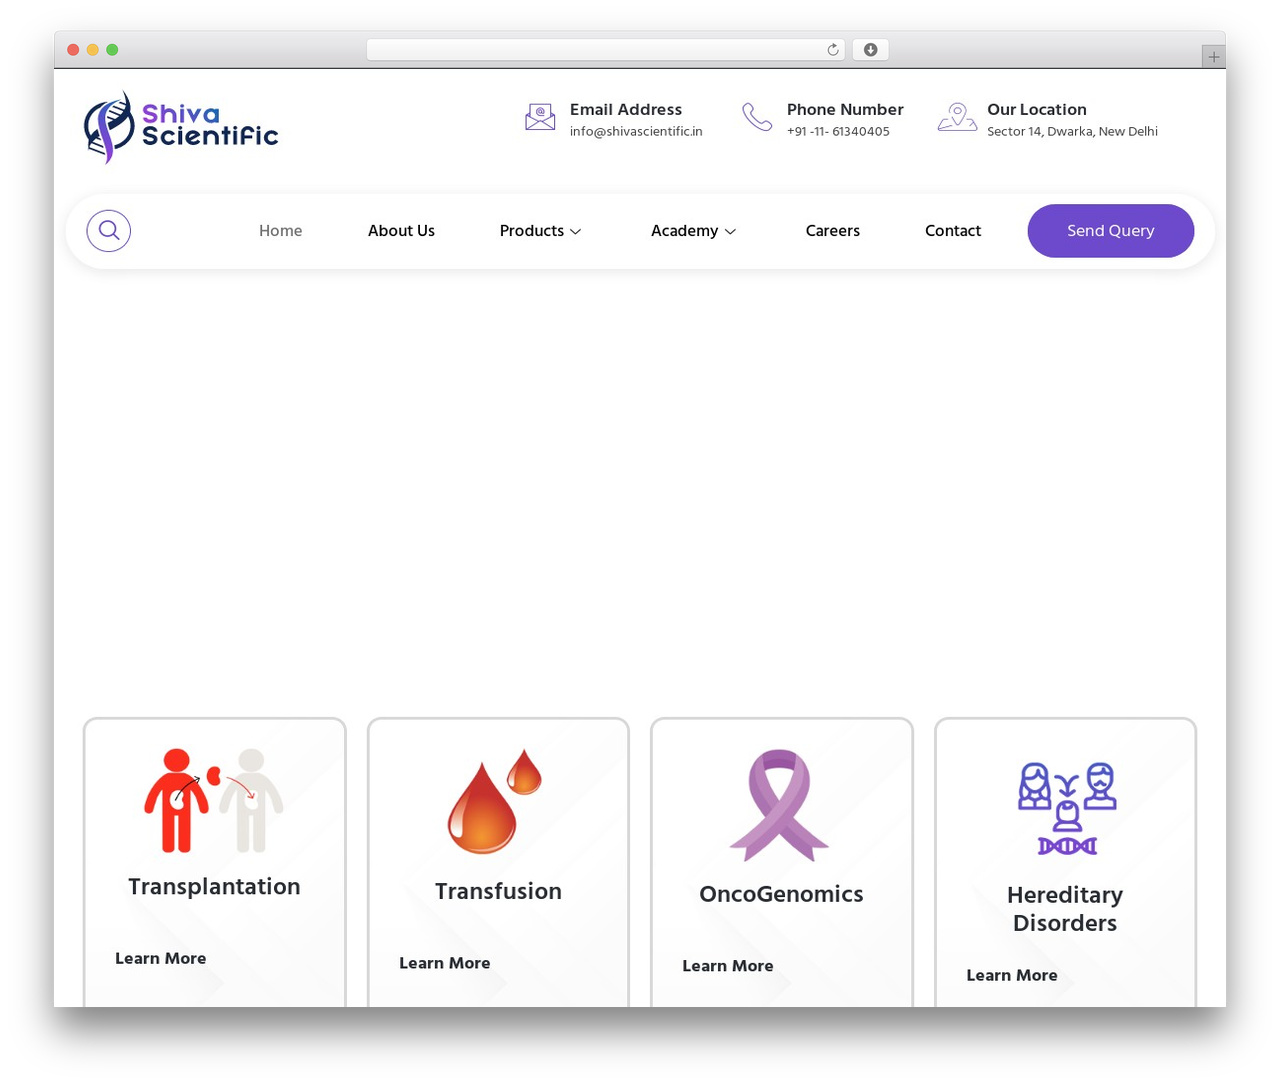
Task: Expand the Academy dropdown chevron
Action: point(730,232)
